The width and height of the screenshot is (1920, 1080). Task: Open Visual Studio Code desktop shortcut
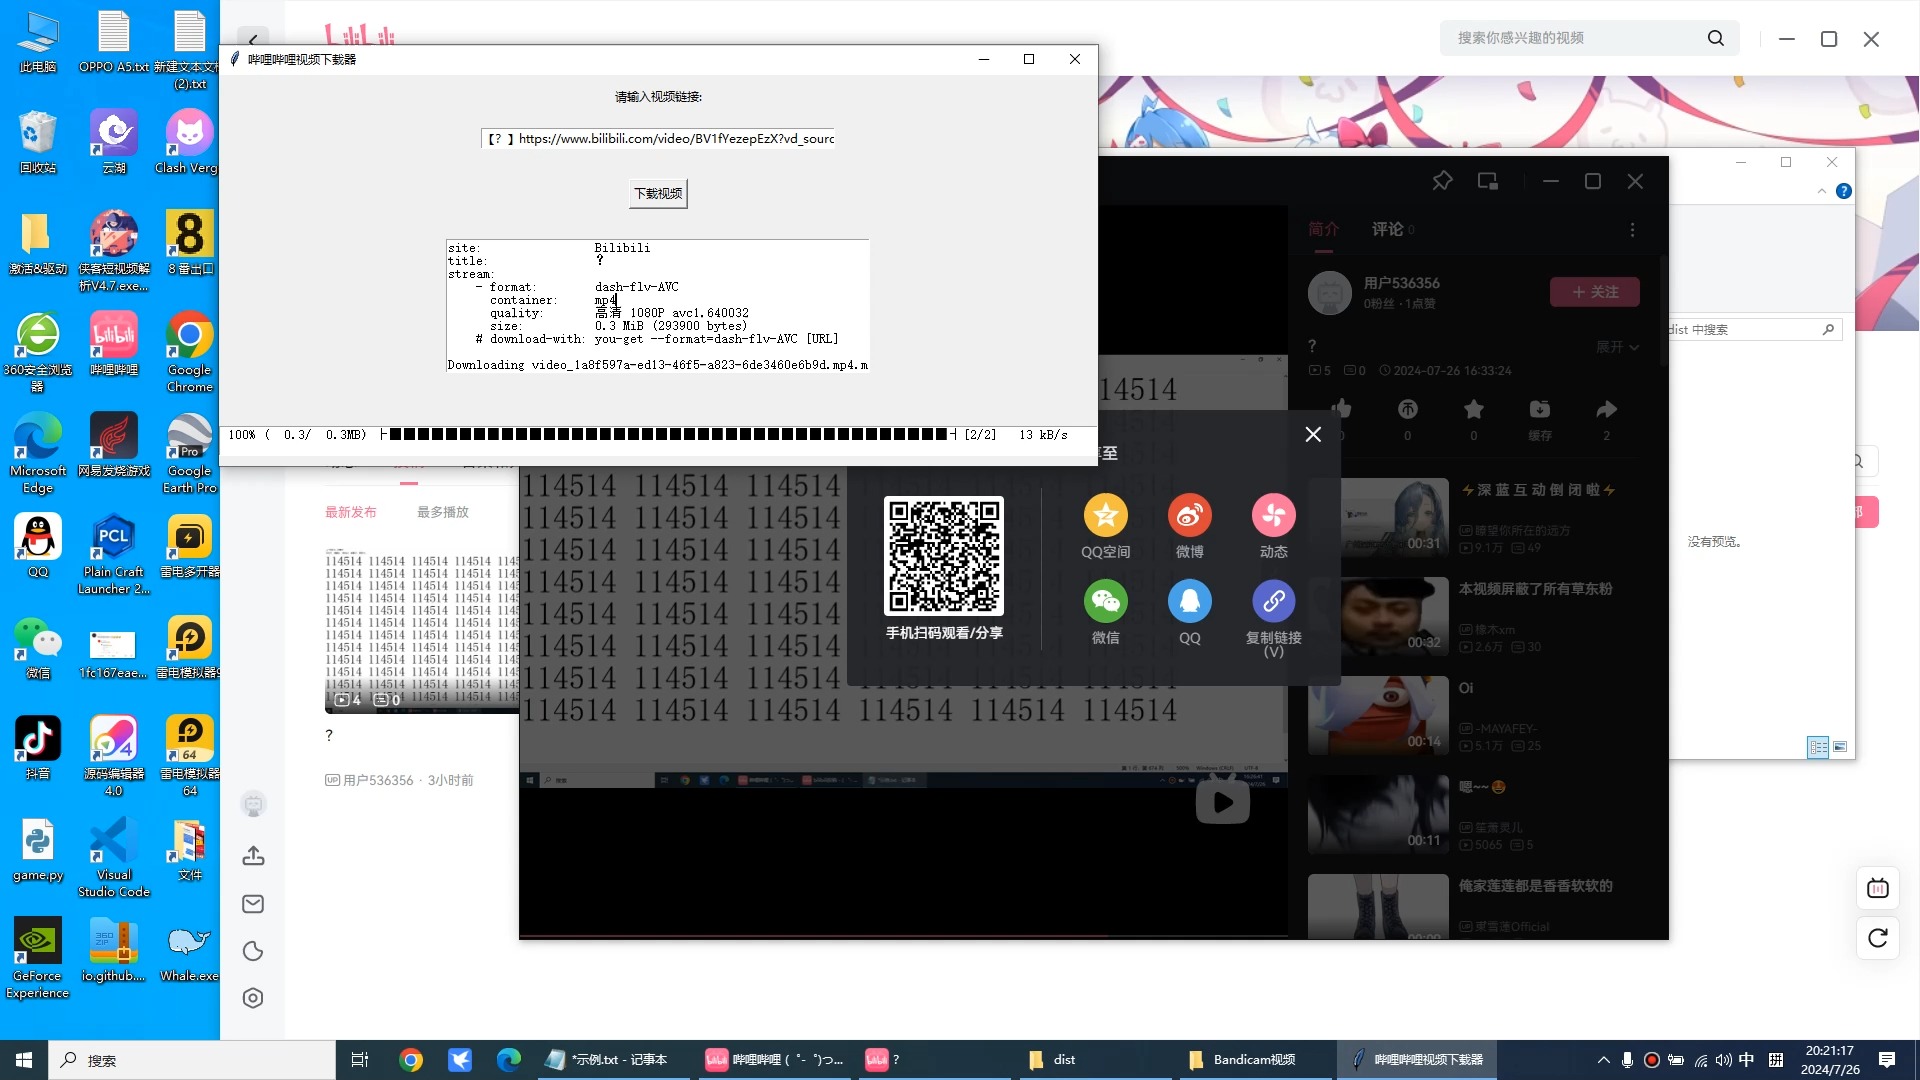tap(114, 856)
